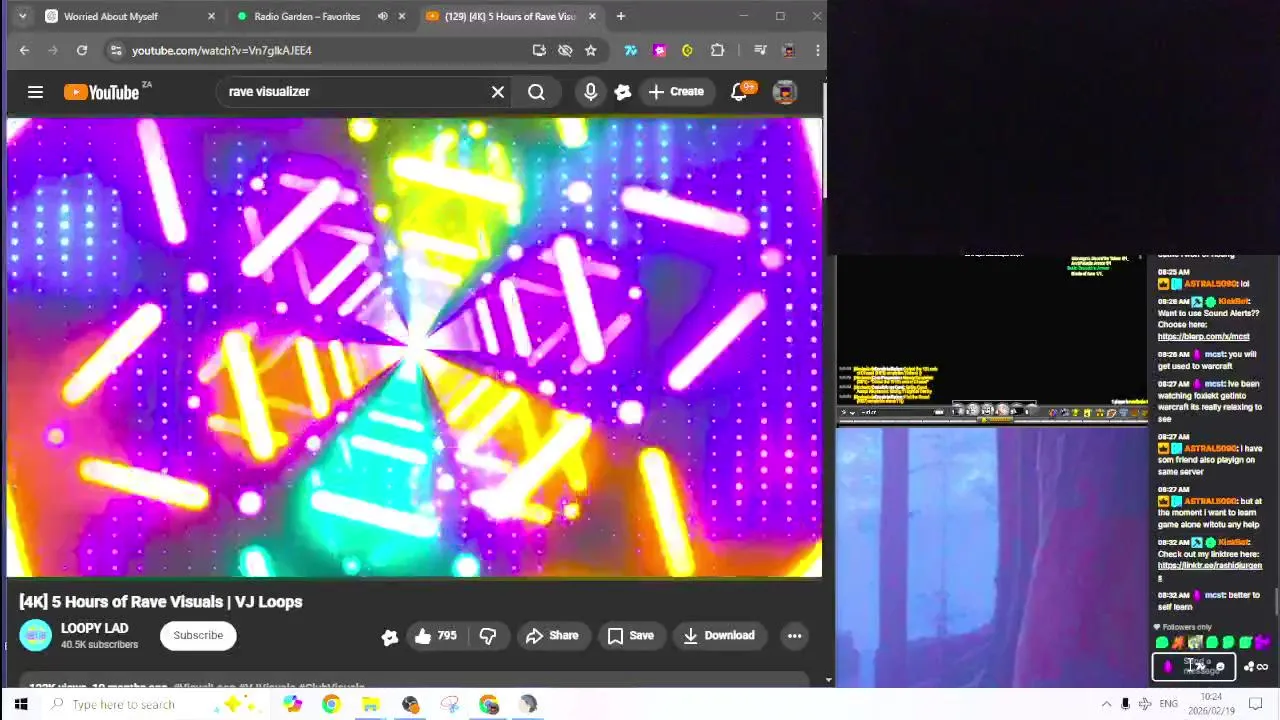View site information icon in address bar
This screenshot has height=720, width=1280.
116,50
